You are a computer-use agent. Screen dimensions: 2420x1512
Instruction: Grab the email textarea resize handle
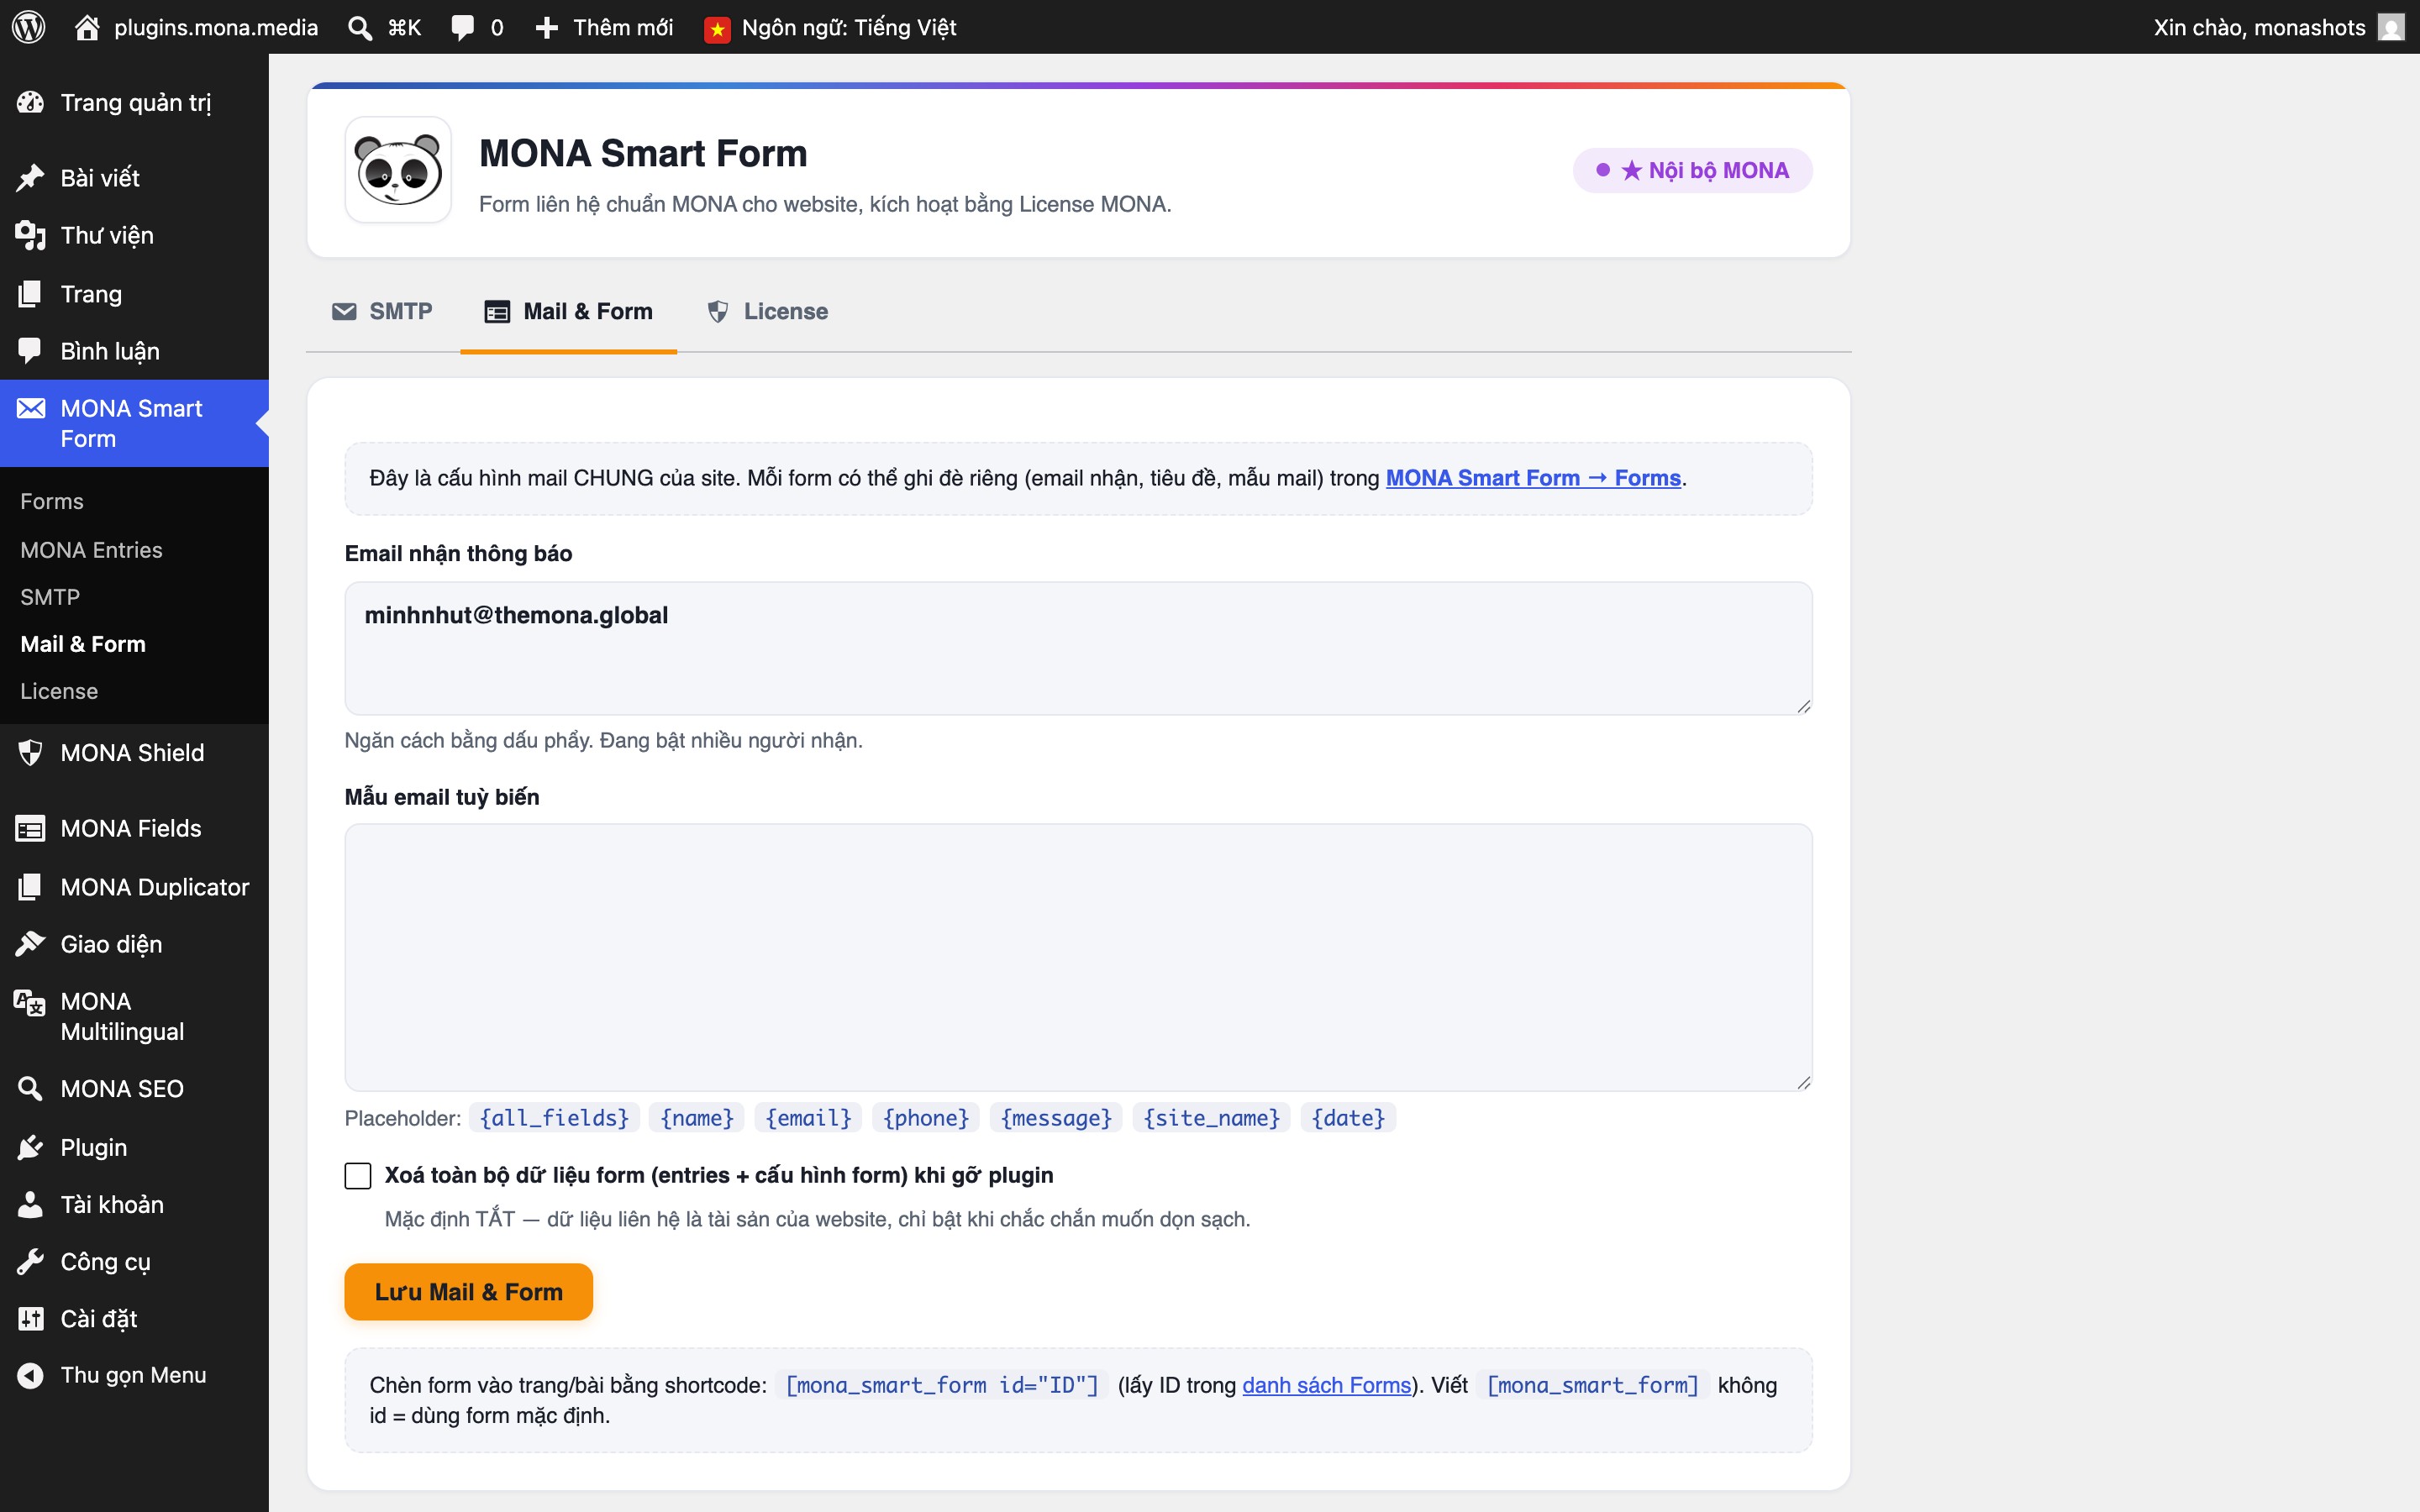(1803, 706)
